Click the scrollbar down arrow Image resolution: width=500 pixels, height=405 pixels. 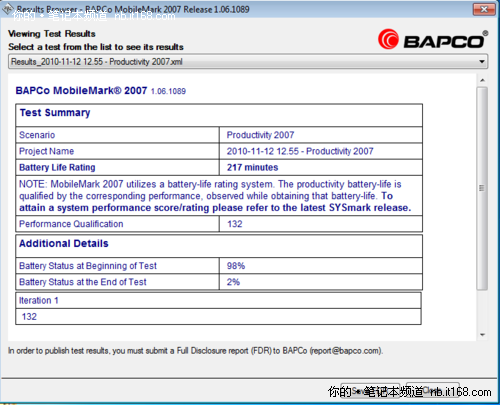coord(482,335)
